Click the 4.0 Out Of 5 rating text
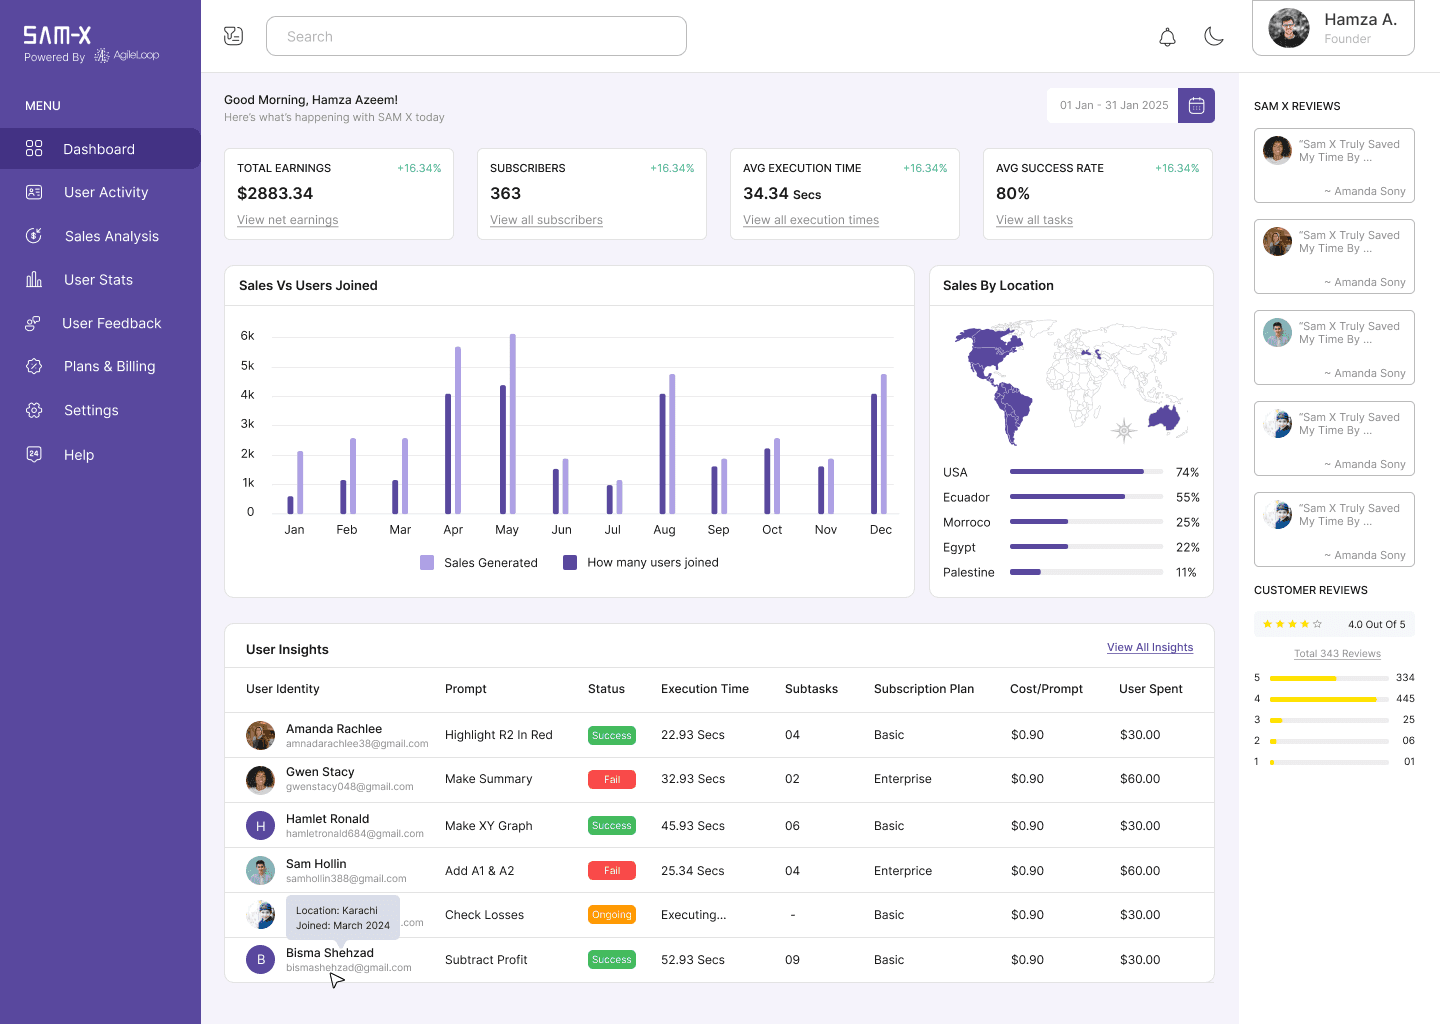The width and height of the screenshot is (1440, 1024). pyautogui.click(x=1377, y=624)
